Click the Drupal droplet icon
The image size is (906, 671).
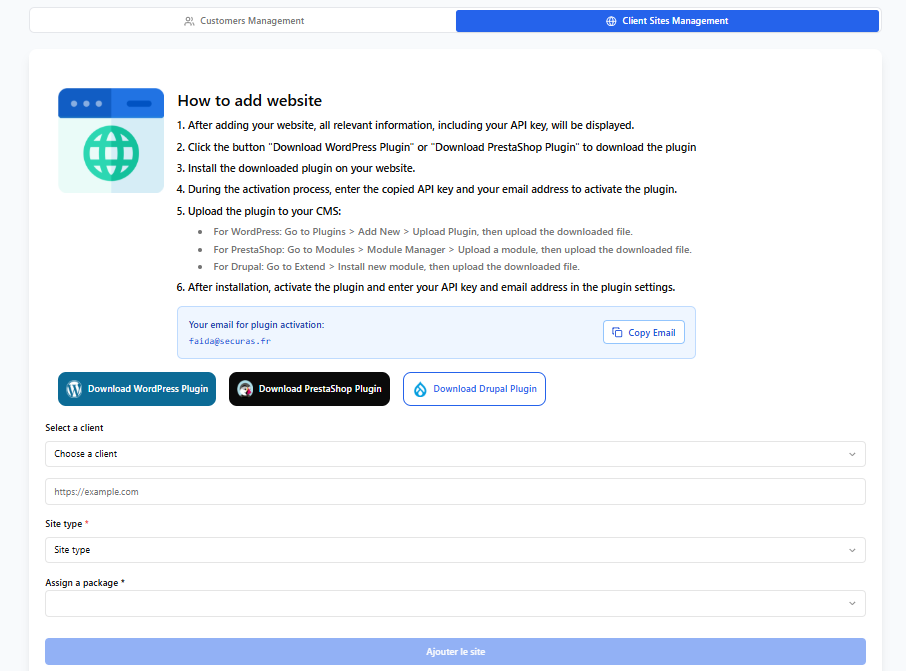418,389
